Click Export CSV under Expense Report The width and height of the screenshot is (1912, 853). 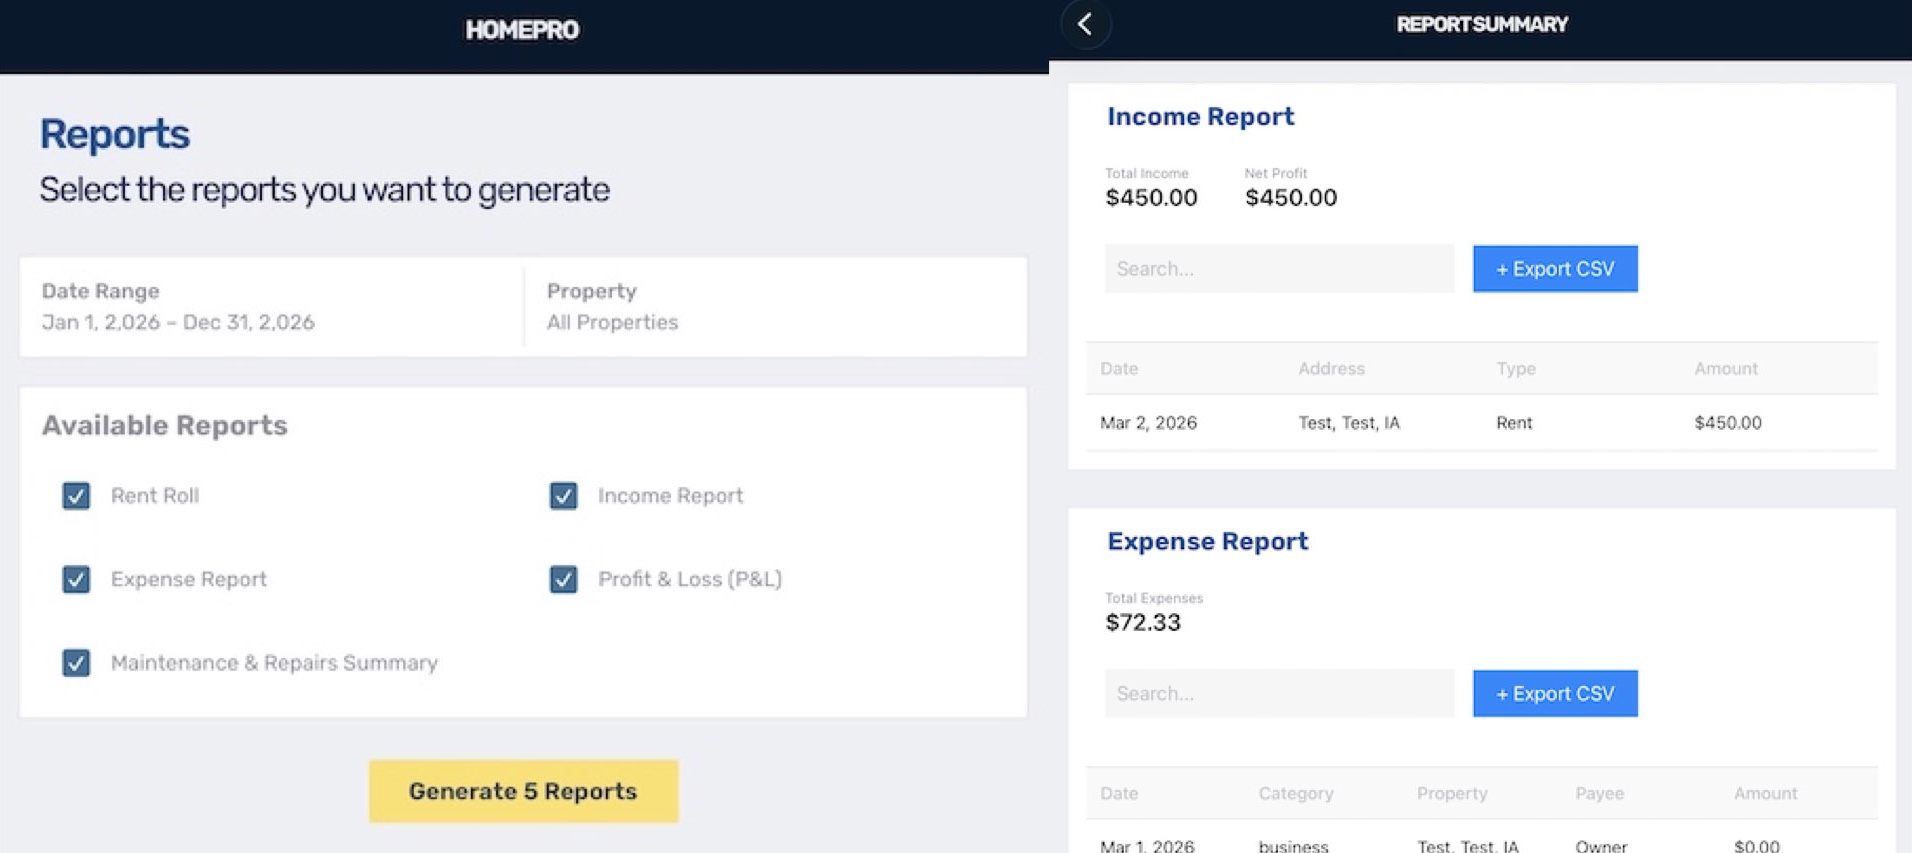coord(1554,693)
